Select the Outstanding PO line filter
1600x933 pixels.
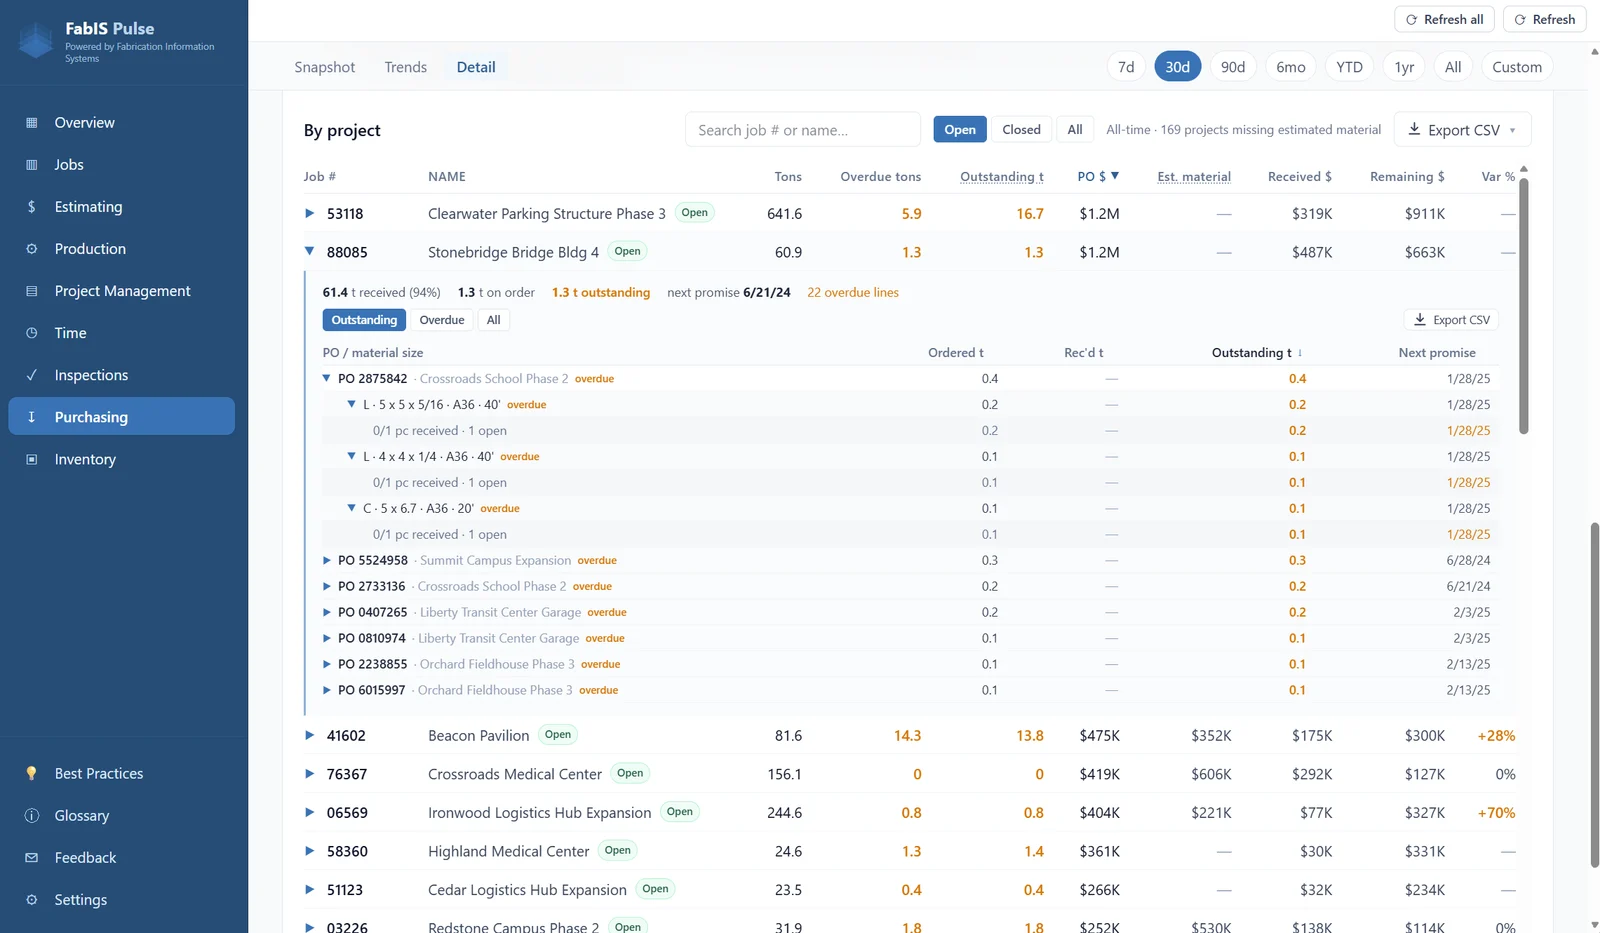(364, 320)
